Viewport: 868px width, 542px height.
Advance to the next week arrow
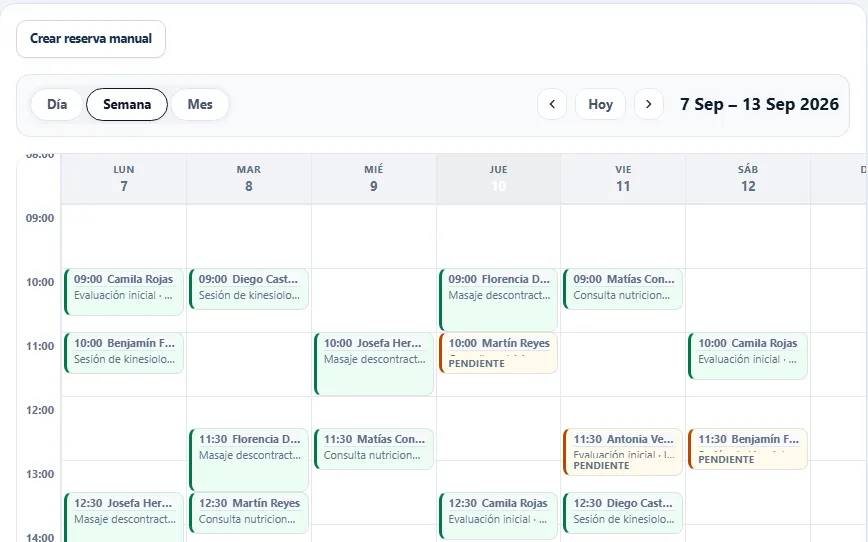click(649, 104)
